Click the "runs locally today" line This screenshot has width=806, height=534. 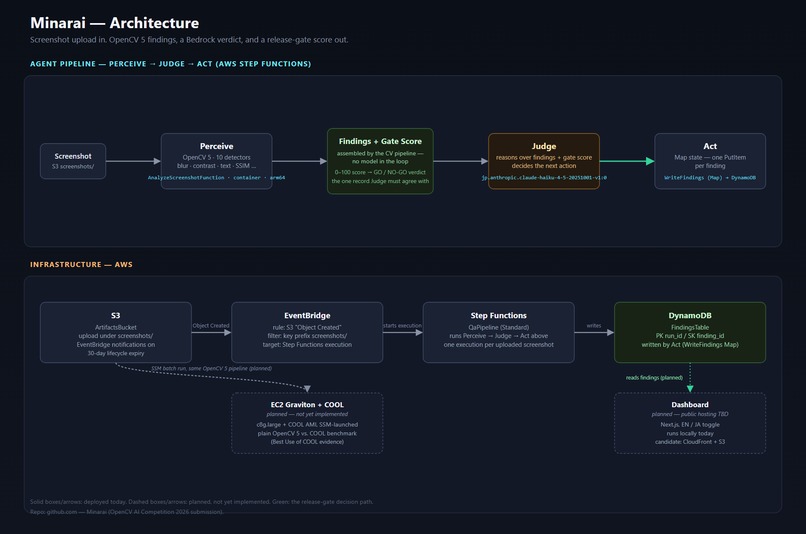point(690,433)
